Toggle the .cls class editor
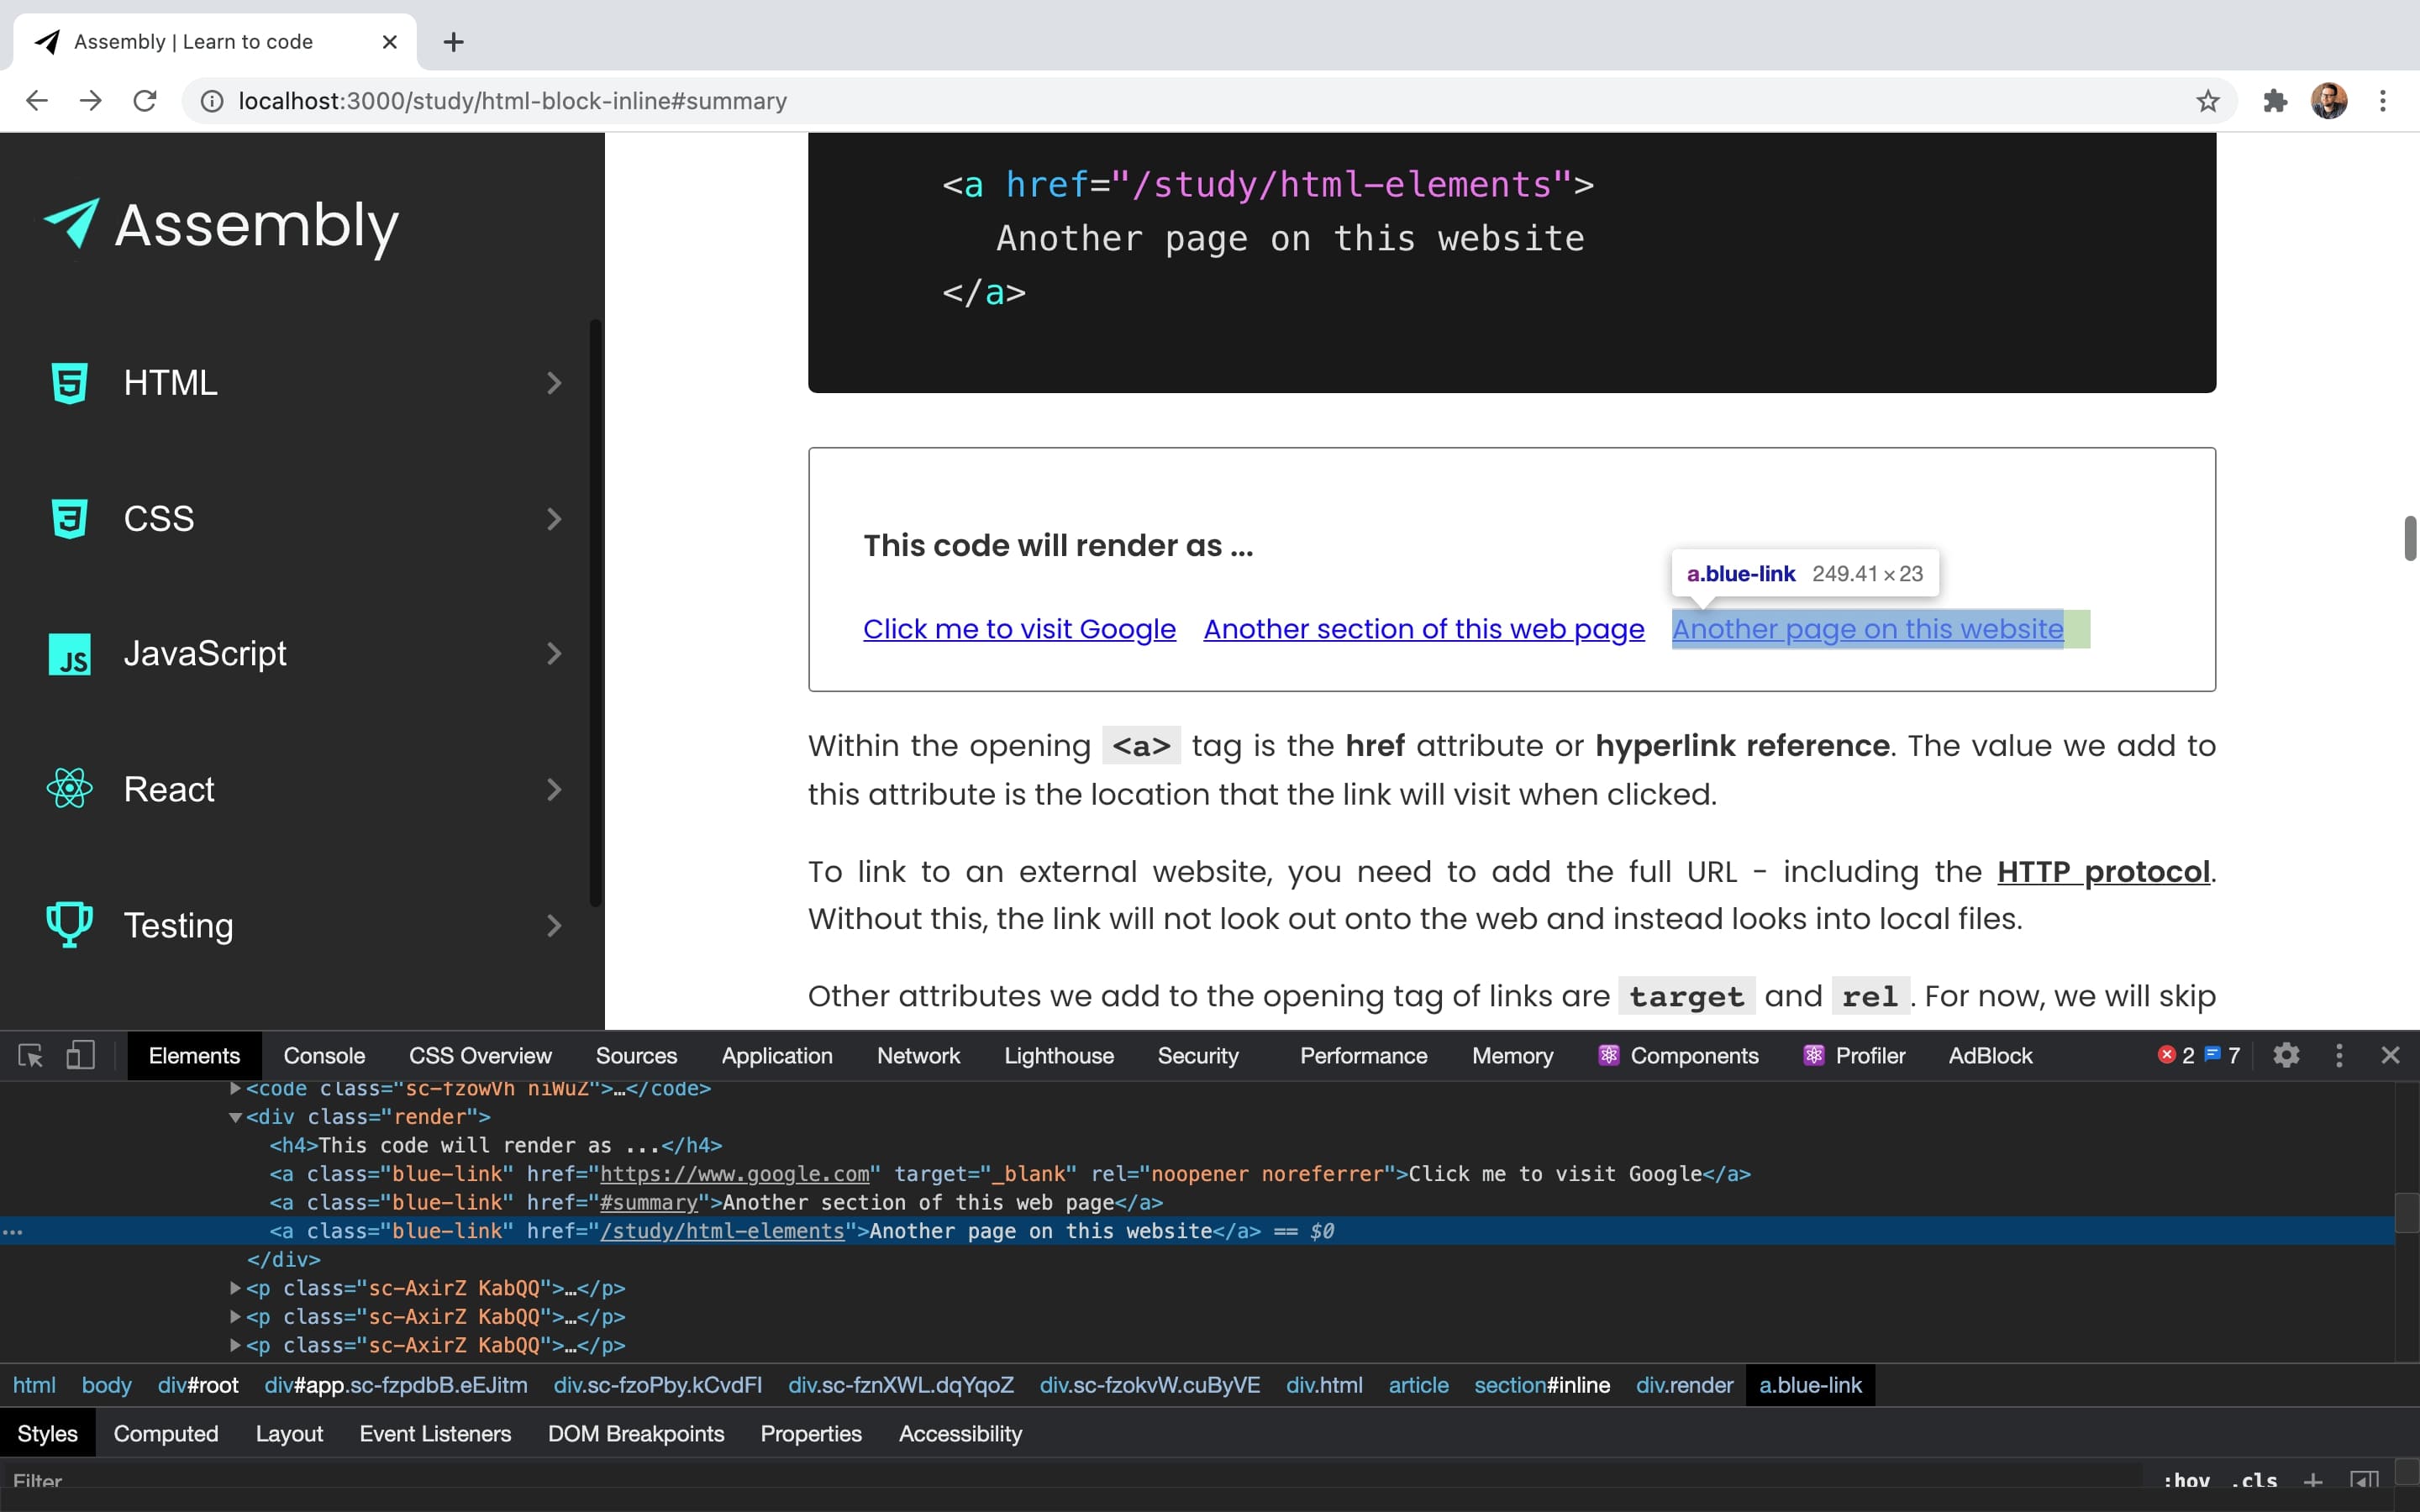This screenshot has height=1512, width=2420. (2254, 1481)
